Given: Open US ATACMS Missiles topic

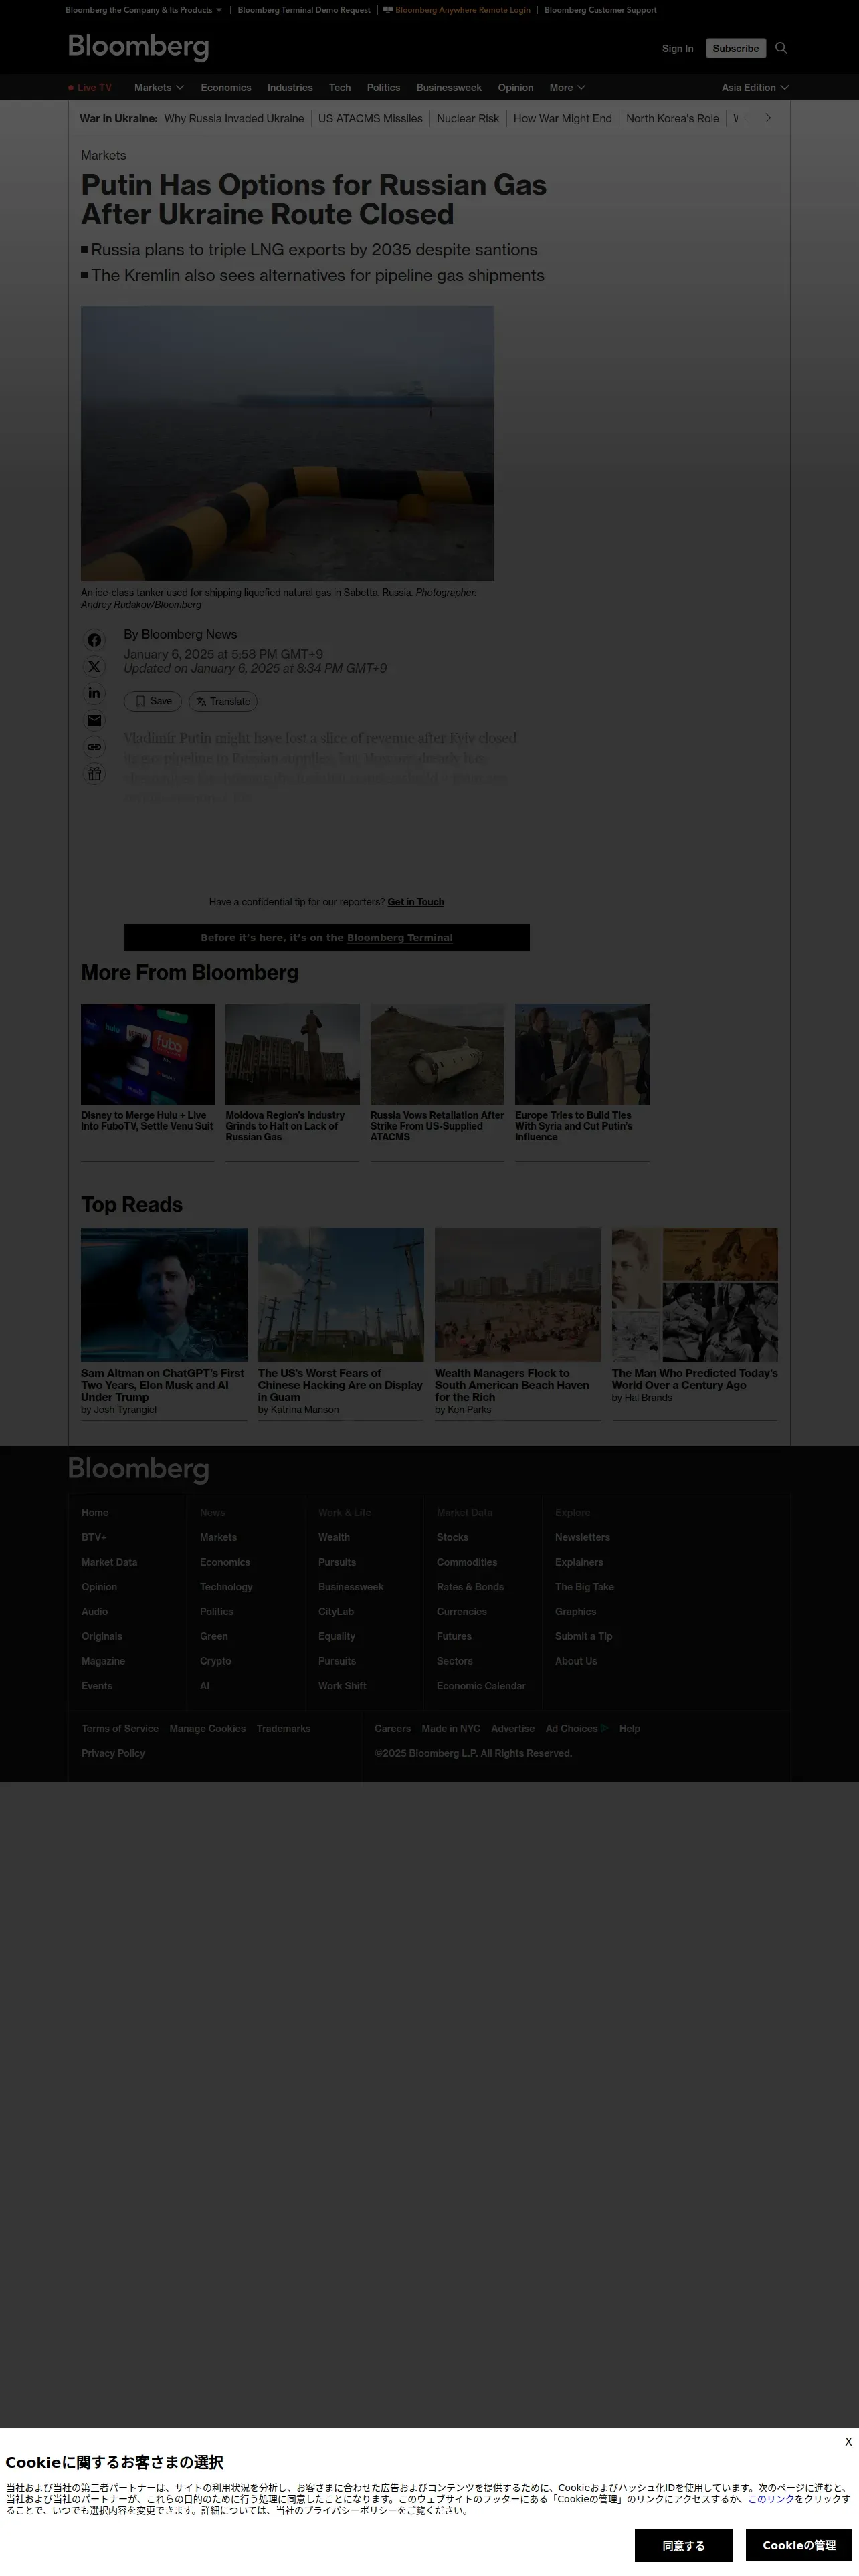Looking at the screenshot, I should (370, 118).
